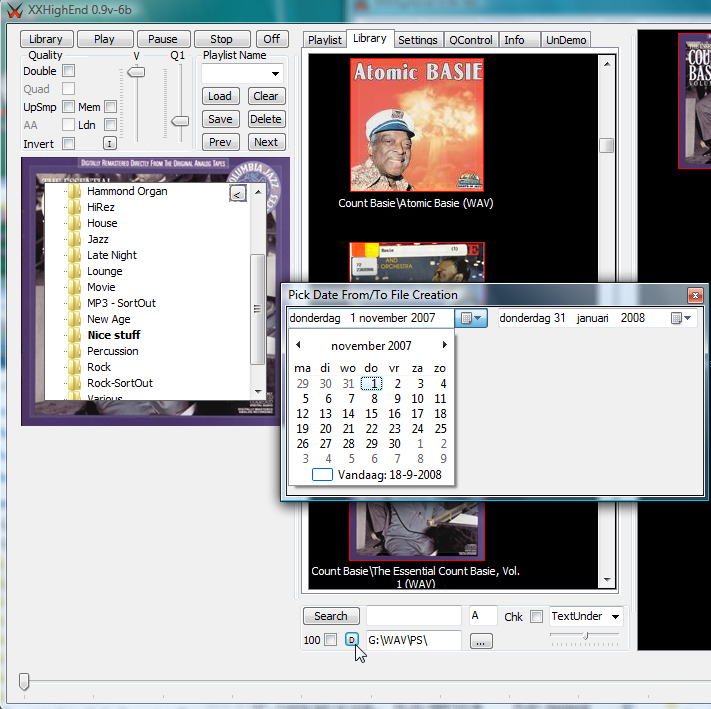Click the G:\WAV\PS\ path field
This screenshot has height=709, width=711.
click(x=414, y=640)
